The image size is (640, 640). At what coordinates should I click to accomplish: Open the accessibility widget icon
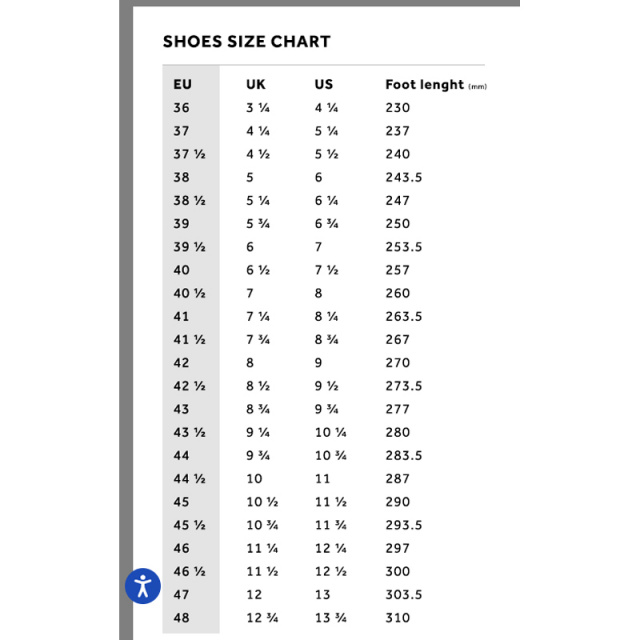[142, 586]
